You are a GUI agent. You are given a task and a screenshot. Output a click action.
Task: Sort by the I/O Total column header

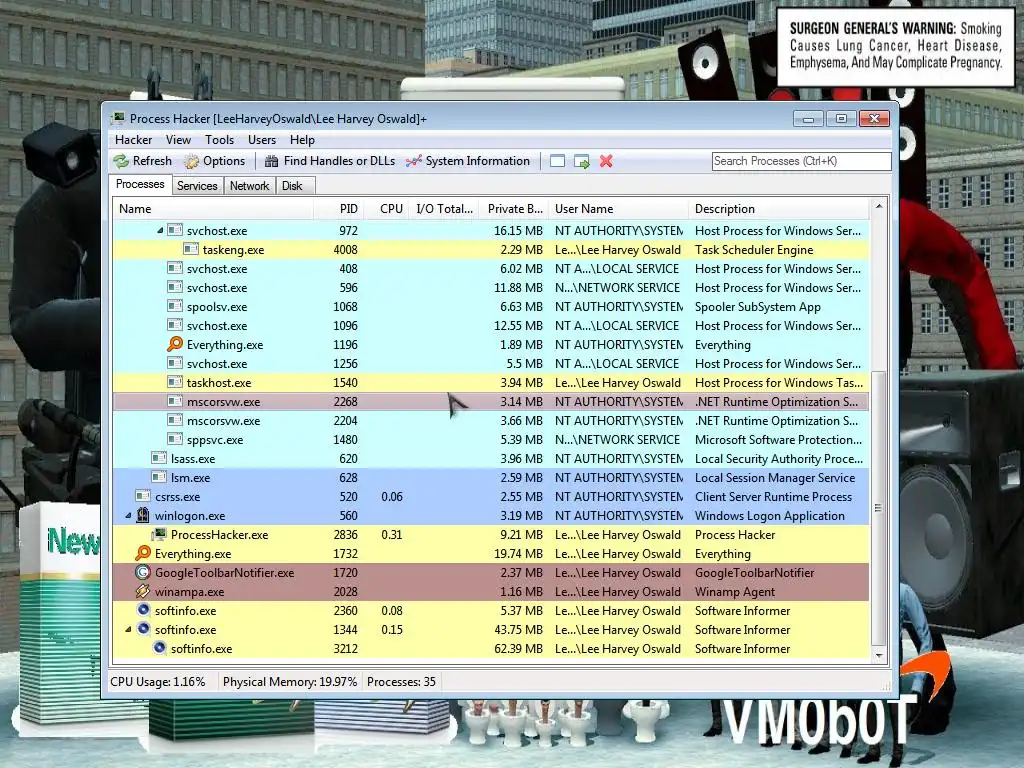coord(445,209)
